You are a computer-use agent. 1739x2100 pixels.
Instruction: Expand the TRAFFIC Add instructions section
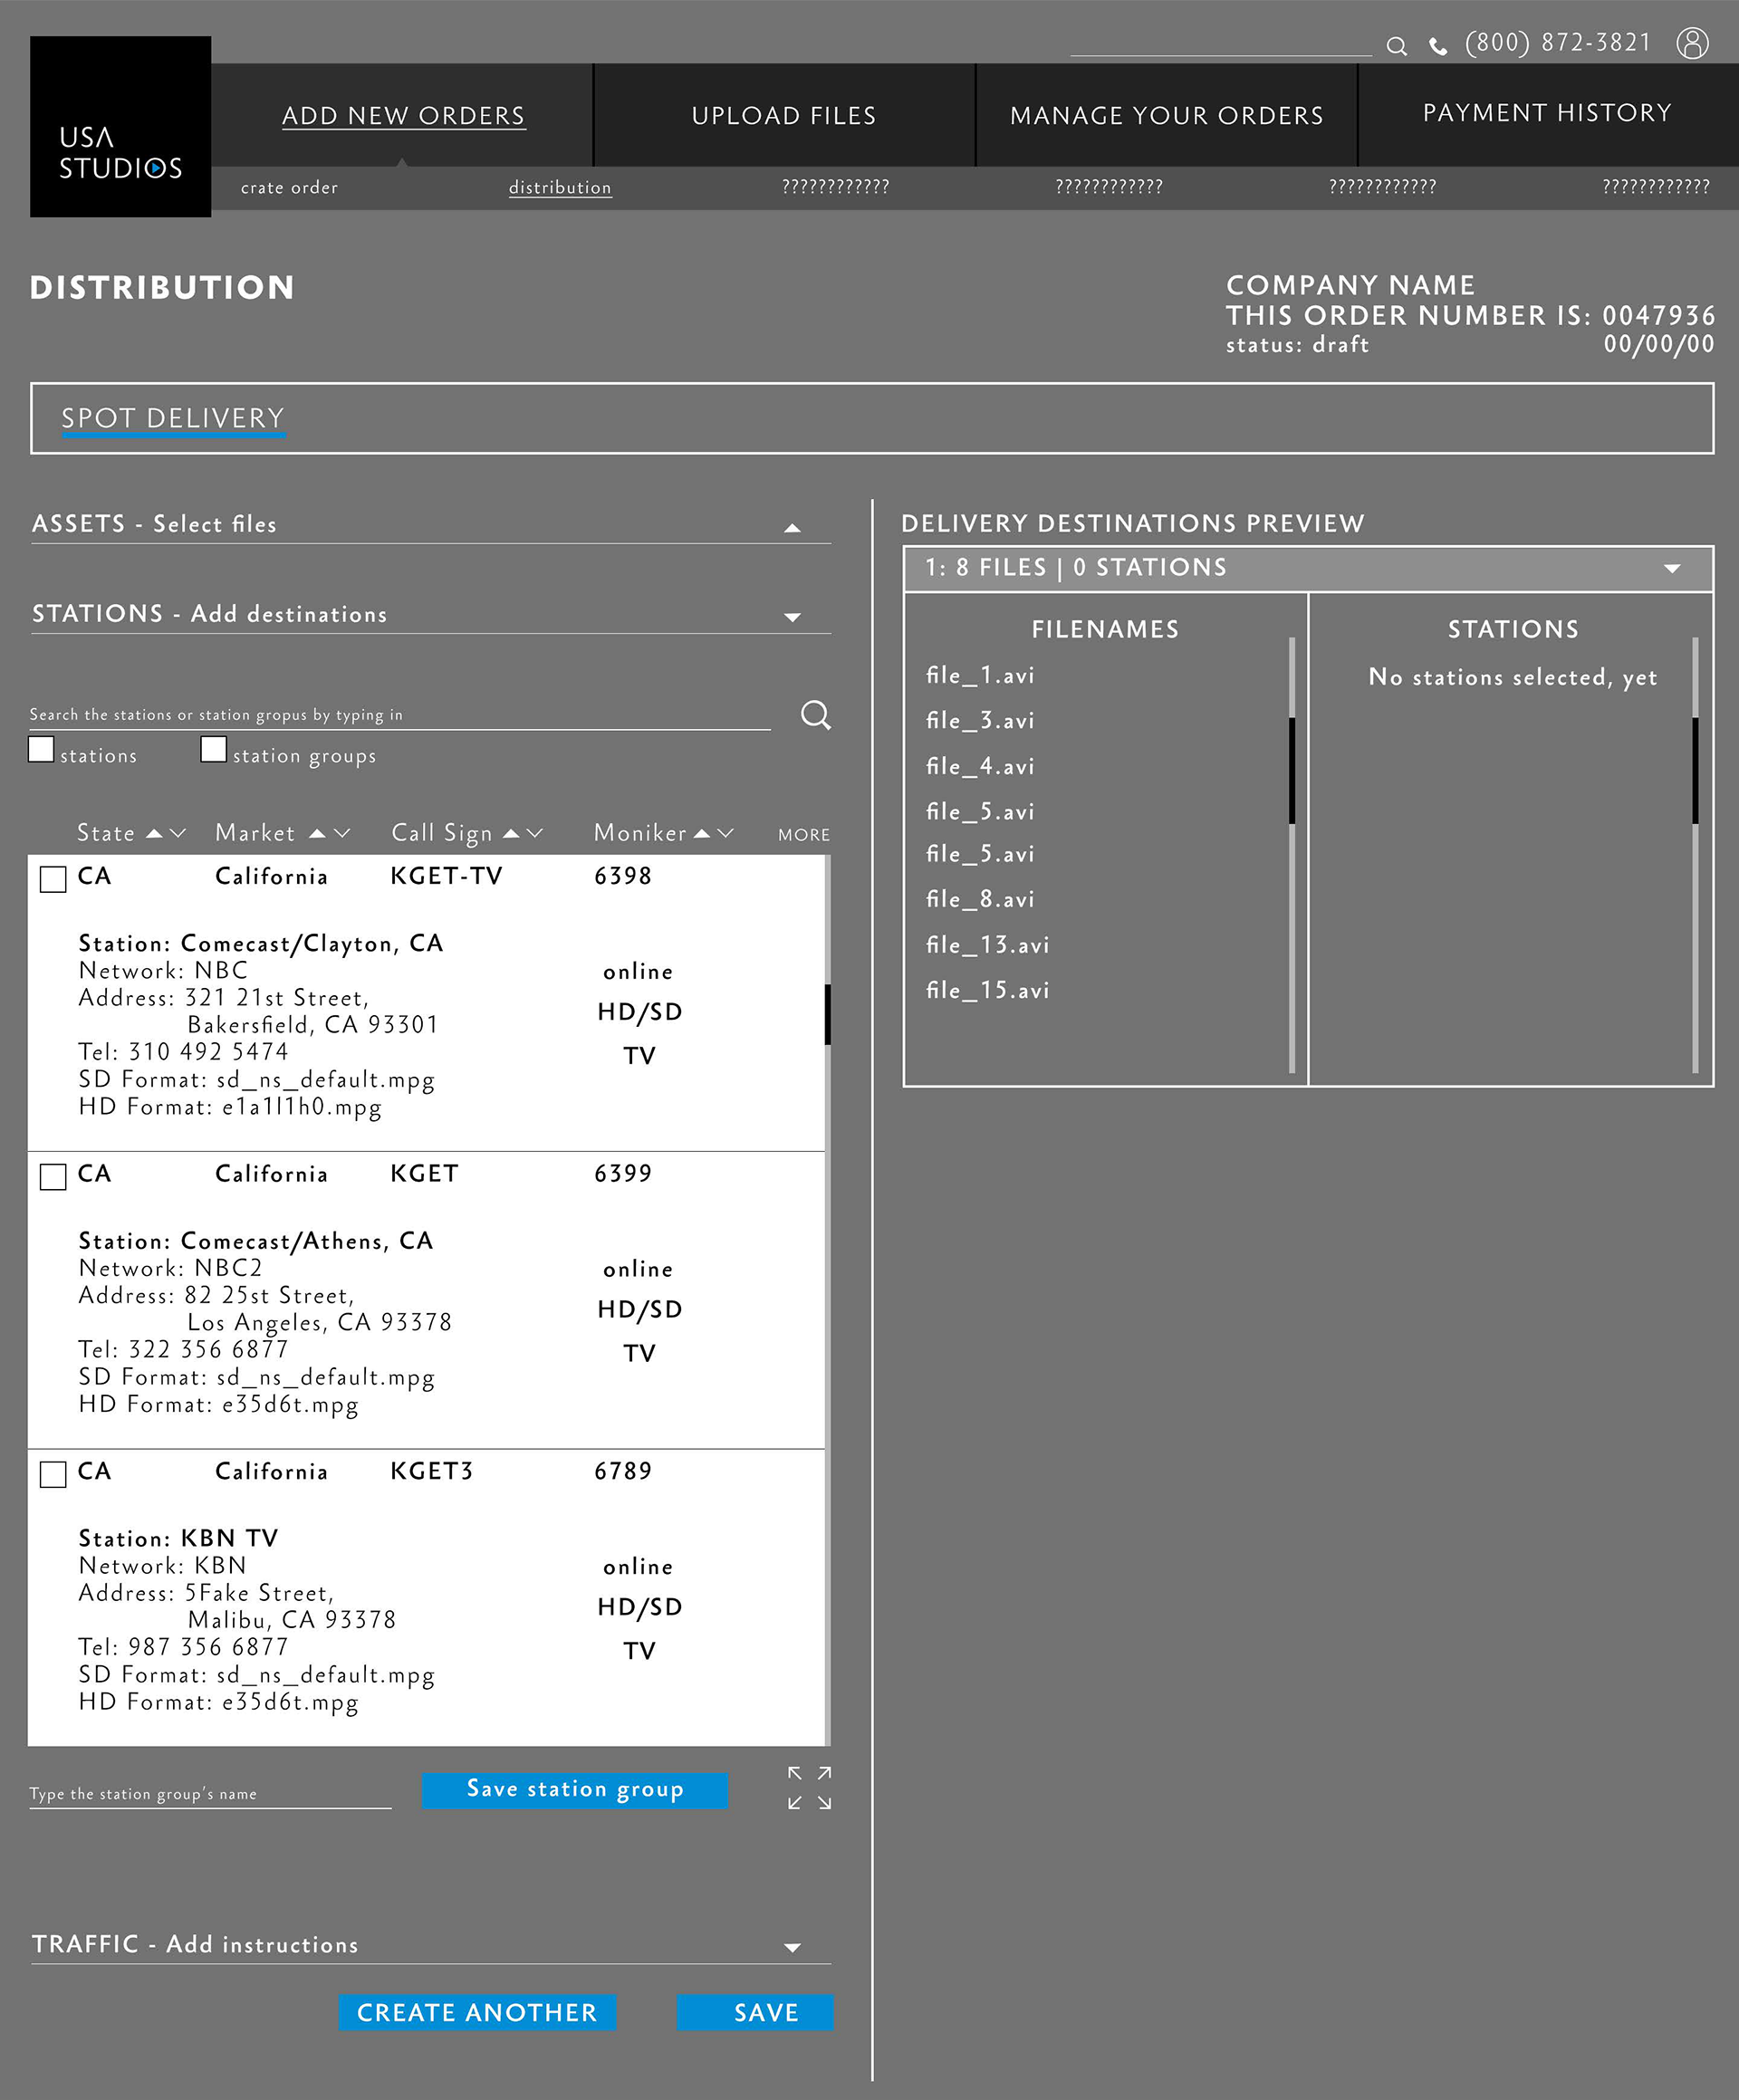click(792, 1947)
